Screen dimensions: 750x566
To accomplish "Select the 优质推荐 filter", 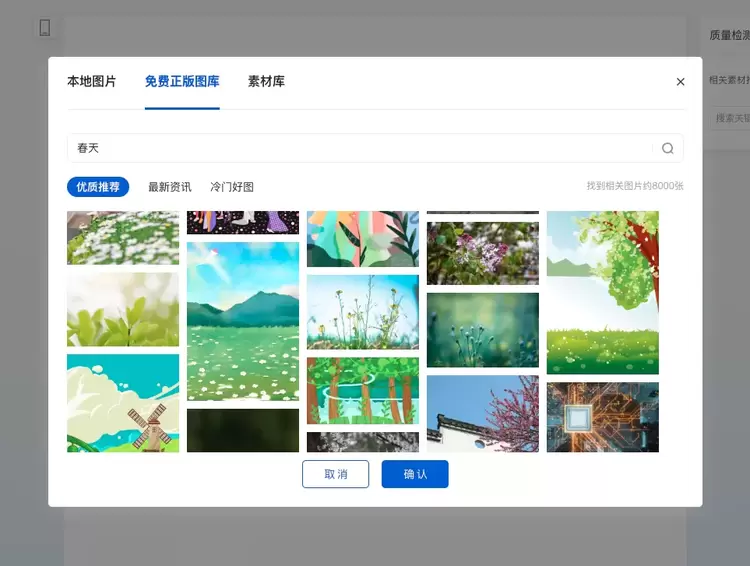I will click(98, 187).
